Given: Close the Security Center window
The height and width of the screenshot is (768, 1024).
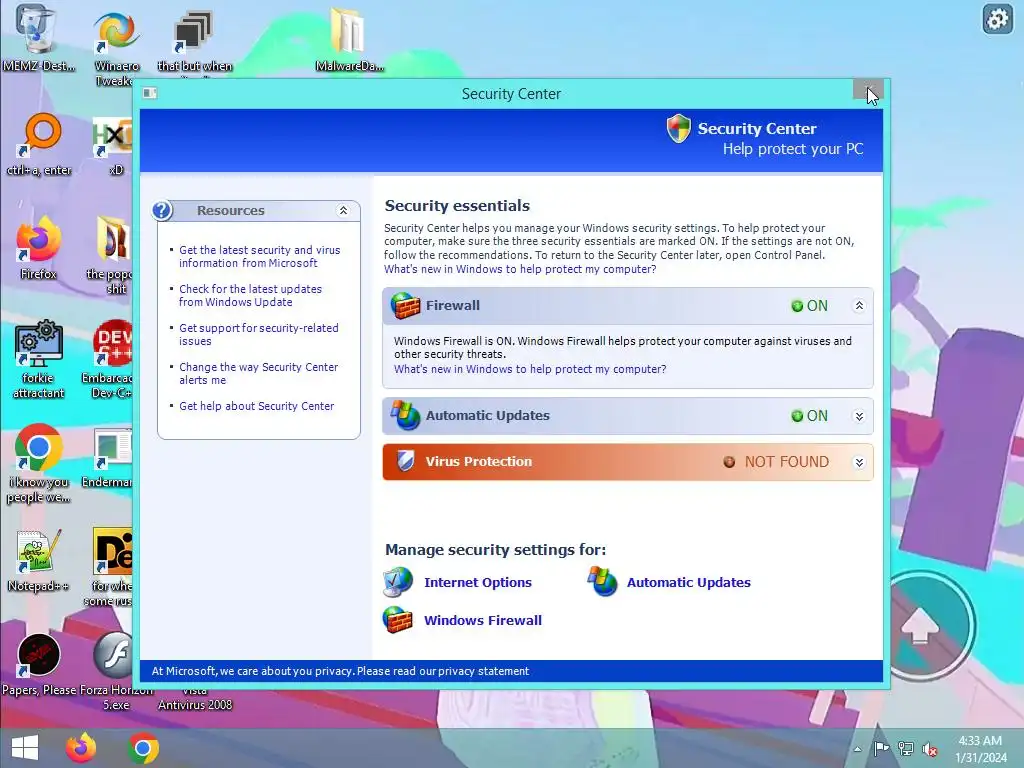Looking at the screenshot, I should pos(868,89).
